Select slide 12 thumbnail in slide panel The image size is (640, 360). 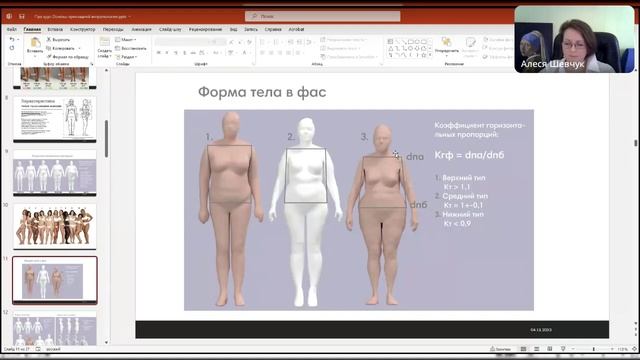pos(55,329)
